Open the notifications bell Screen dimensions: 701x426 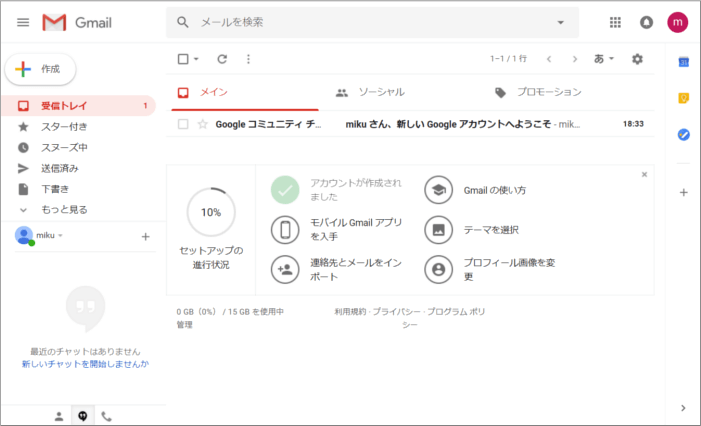(x=646, y=22)
